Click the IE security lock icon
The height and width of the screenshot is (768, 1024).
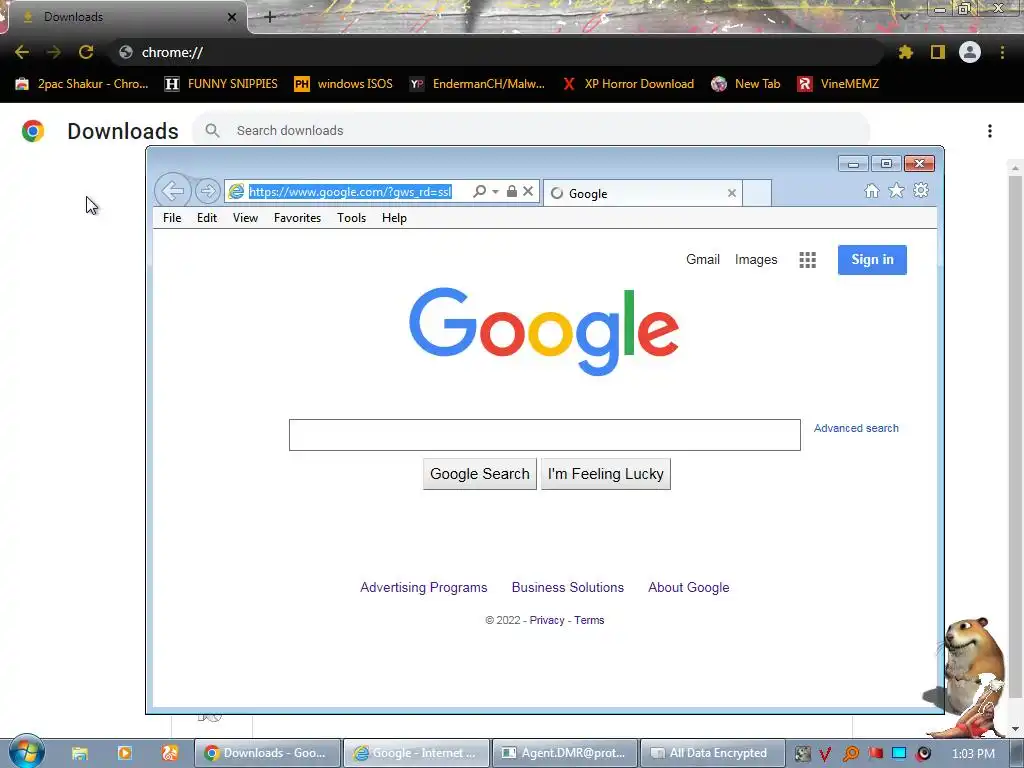click(512, 191)
